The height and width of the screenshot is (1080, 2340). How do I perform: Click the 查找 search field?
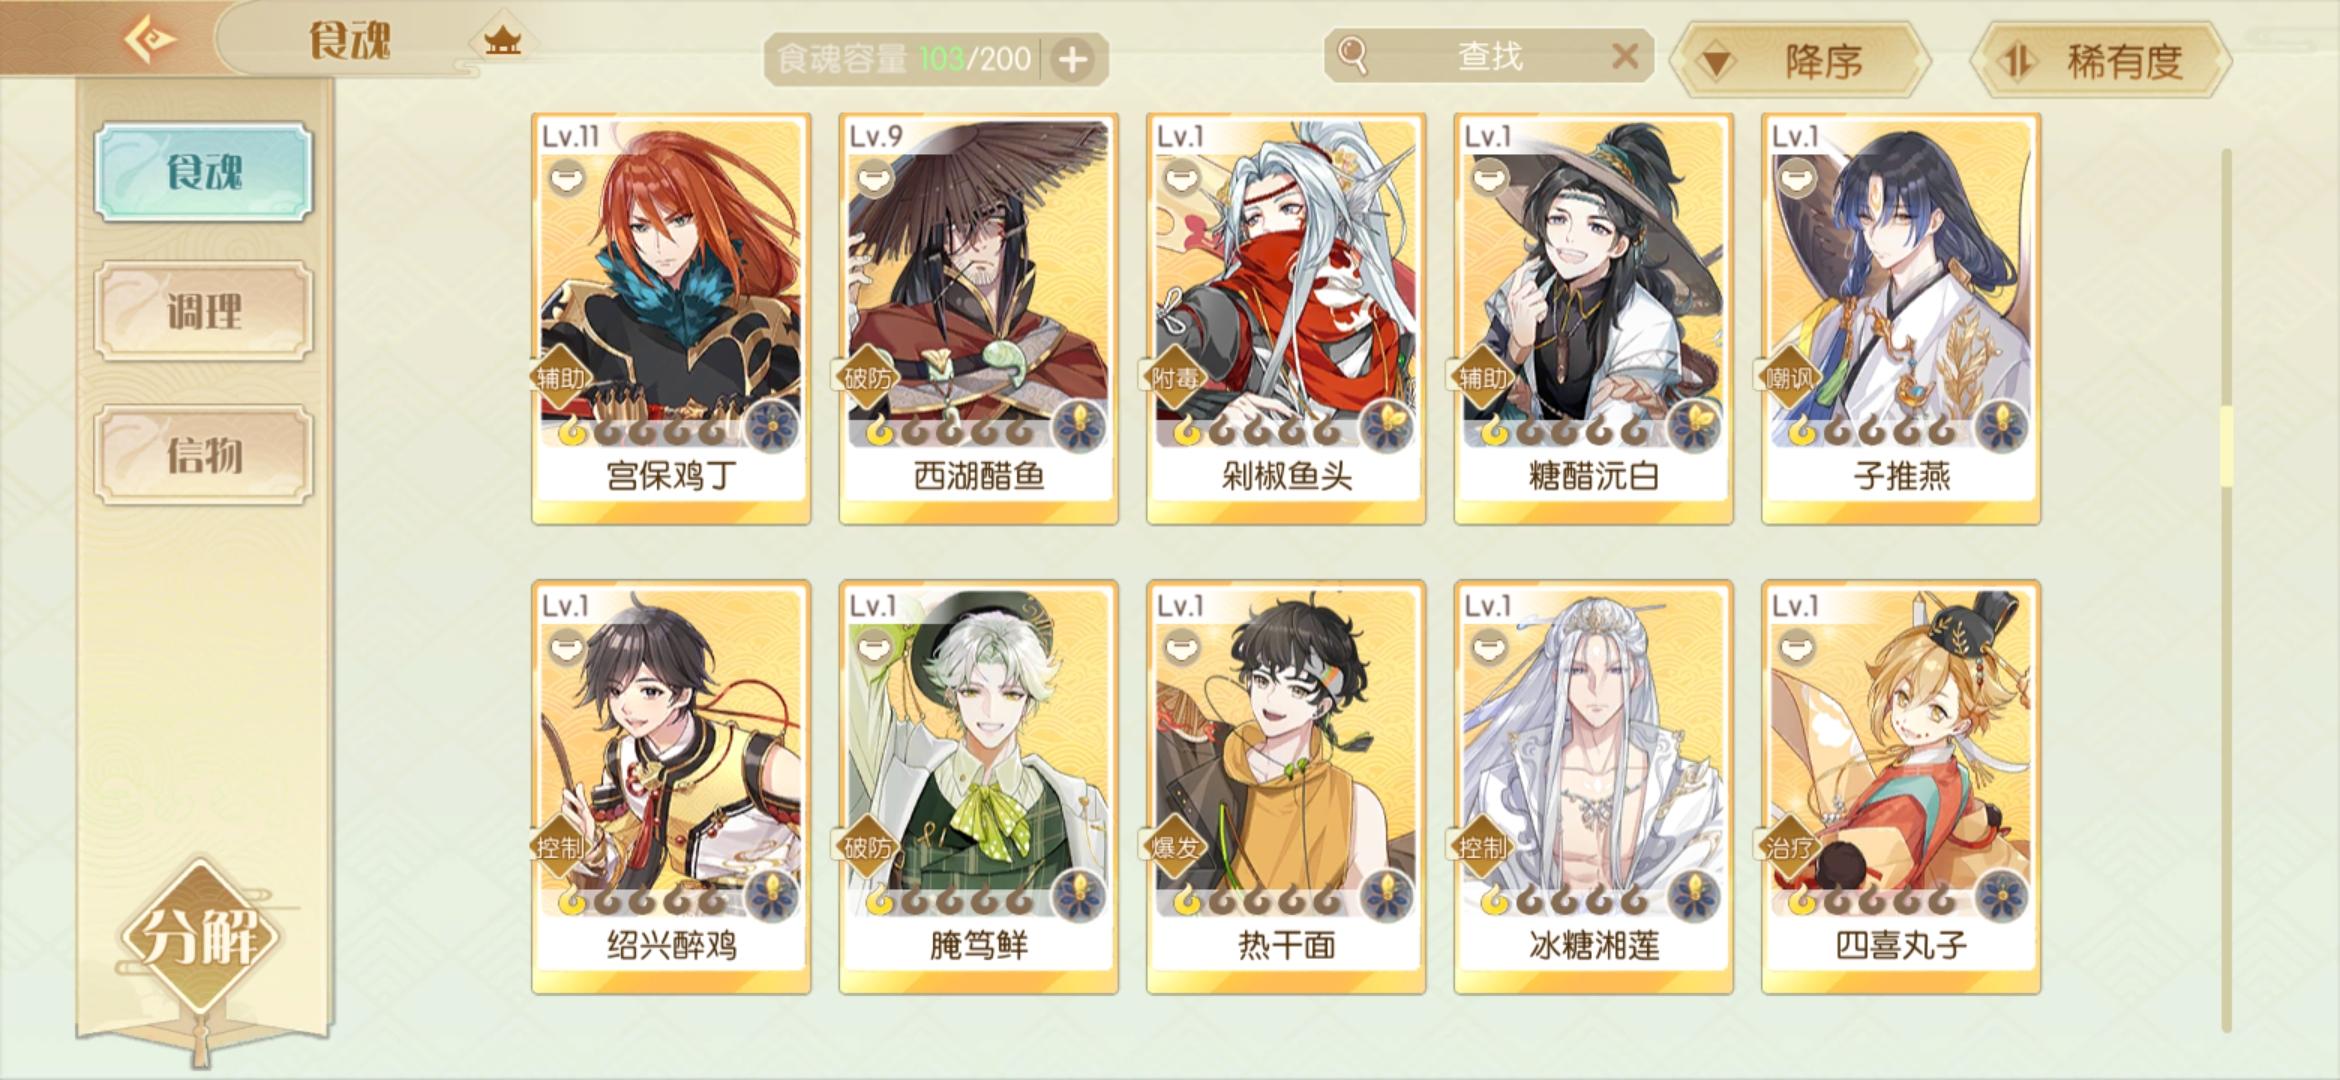[1489, 56]
